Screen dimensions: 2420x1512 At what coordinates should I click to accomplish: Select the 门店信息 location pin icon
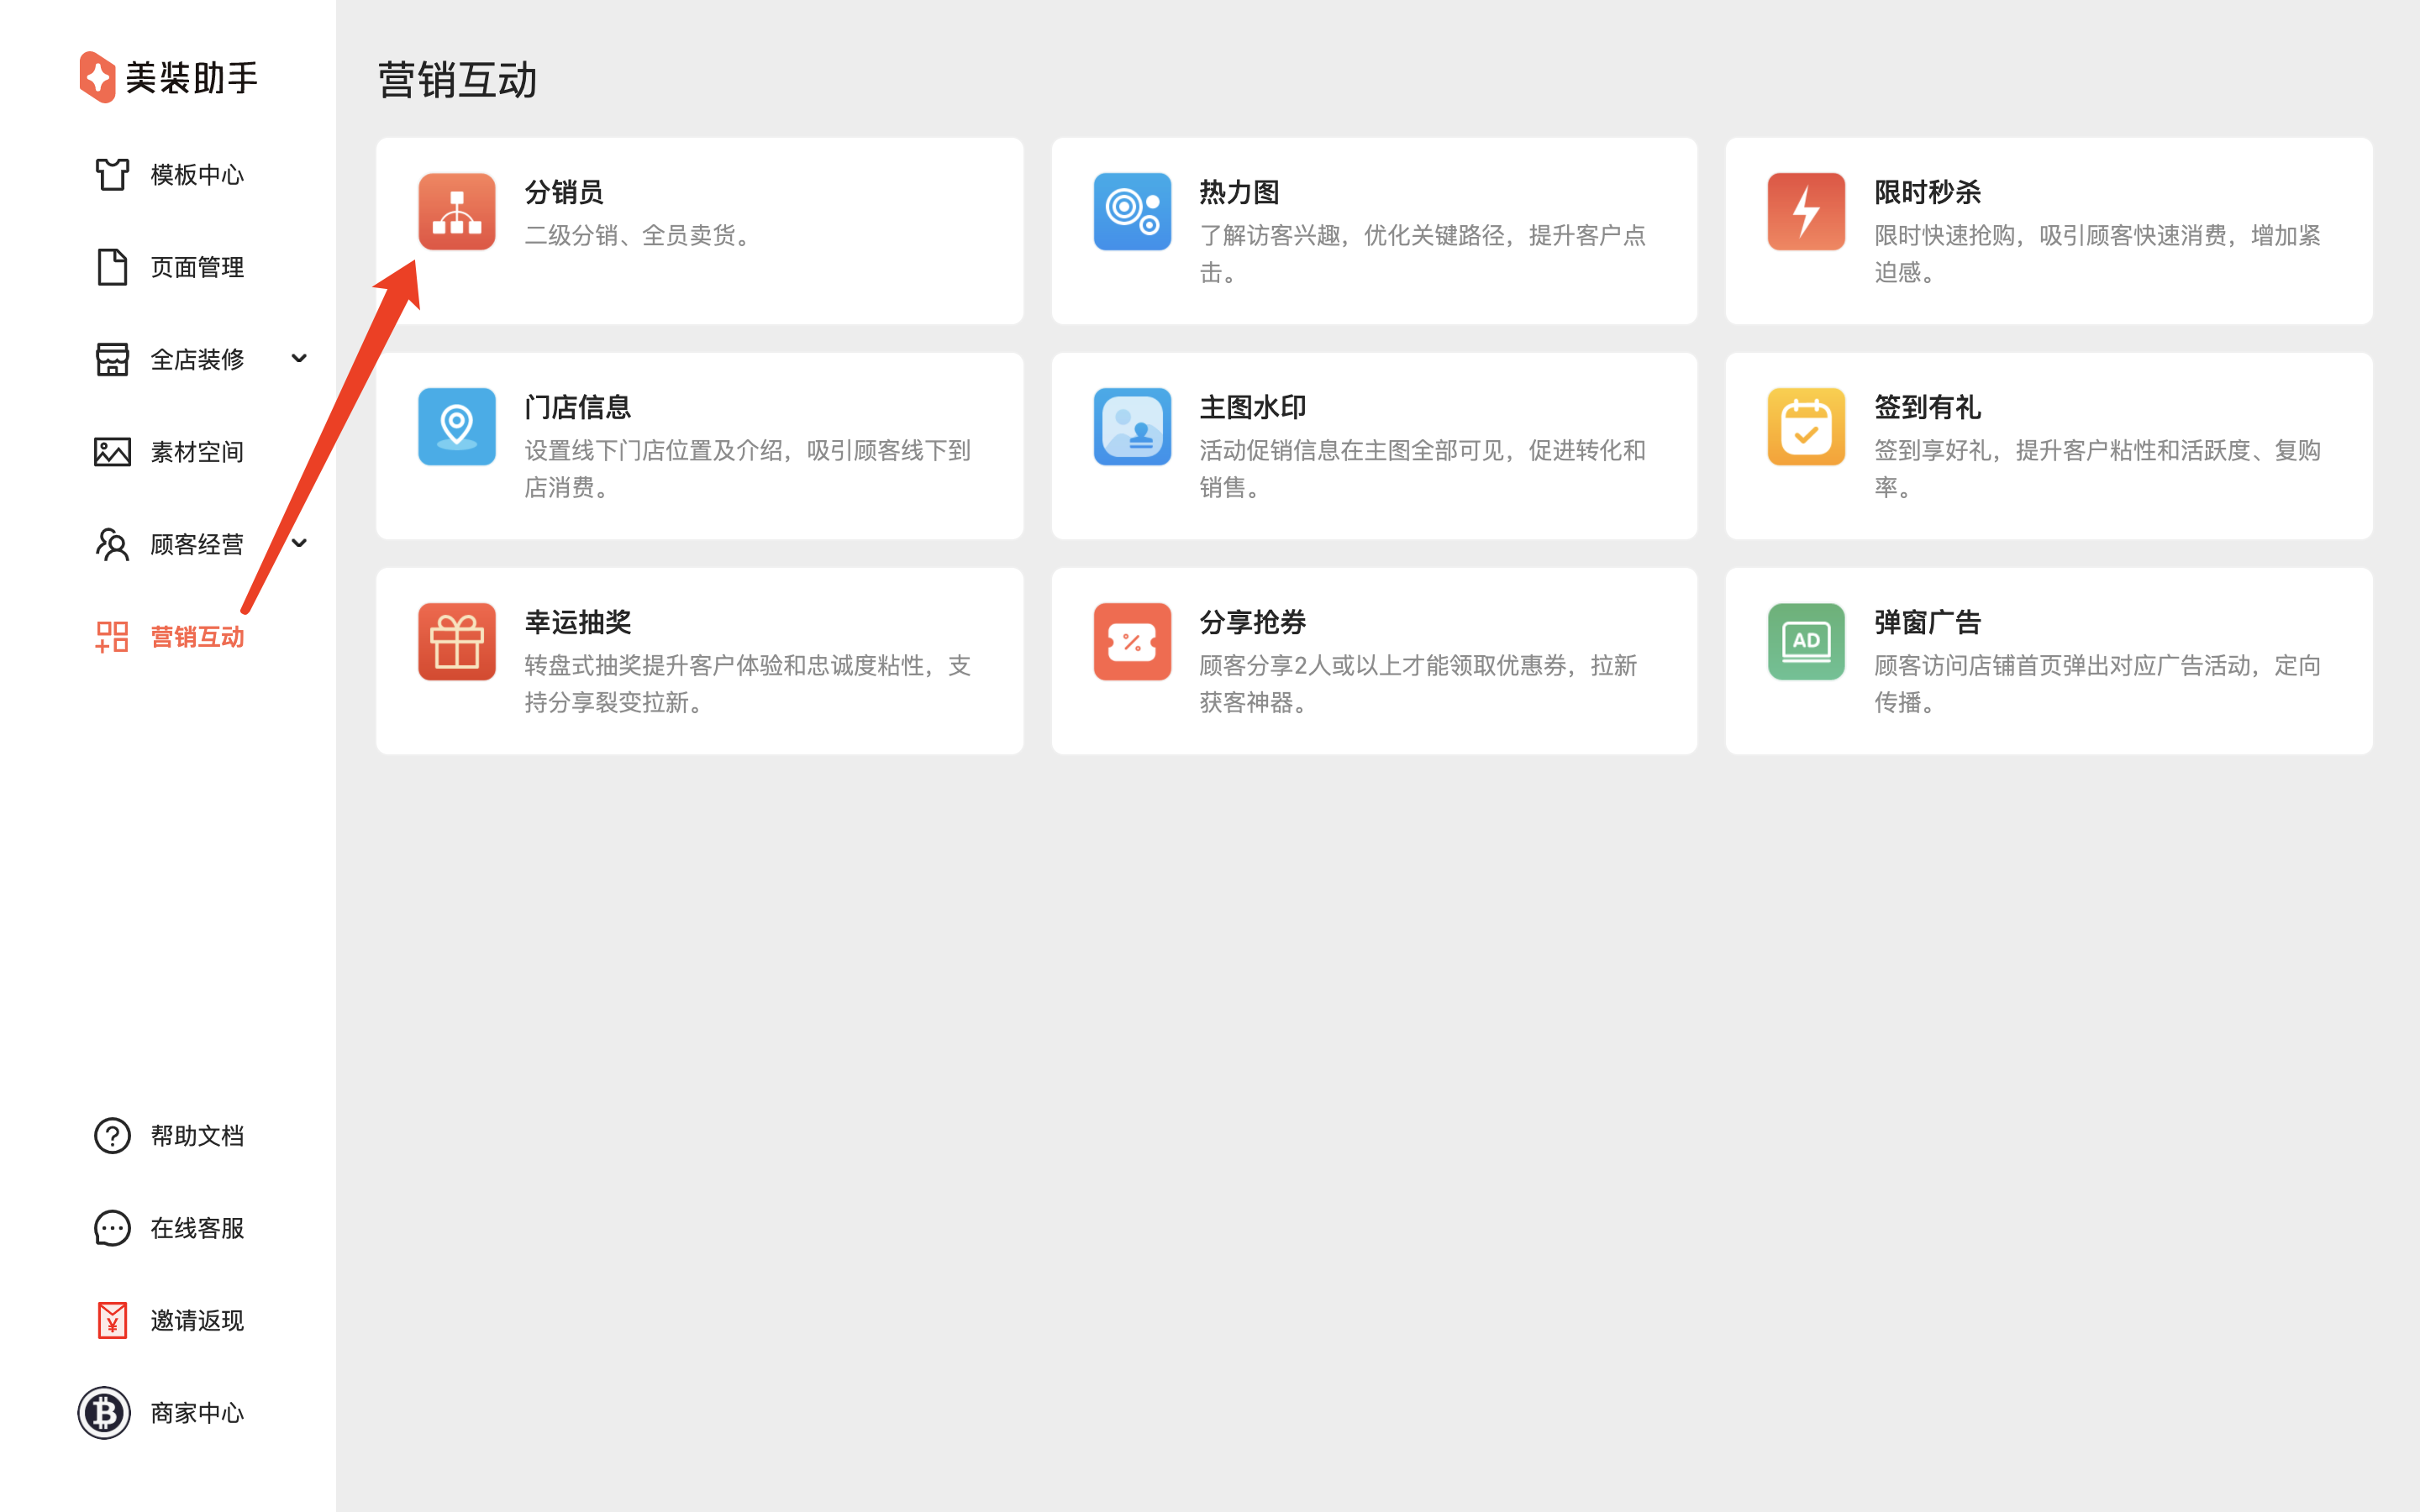[457, 426]
